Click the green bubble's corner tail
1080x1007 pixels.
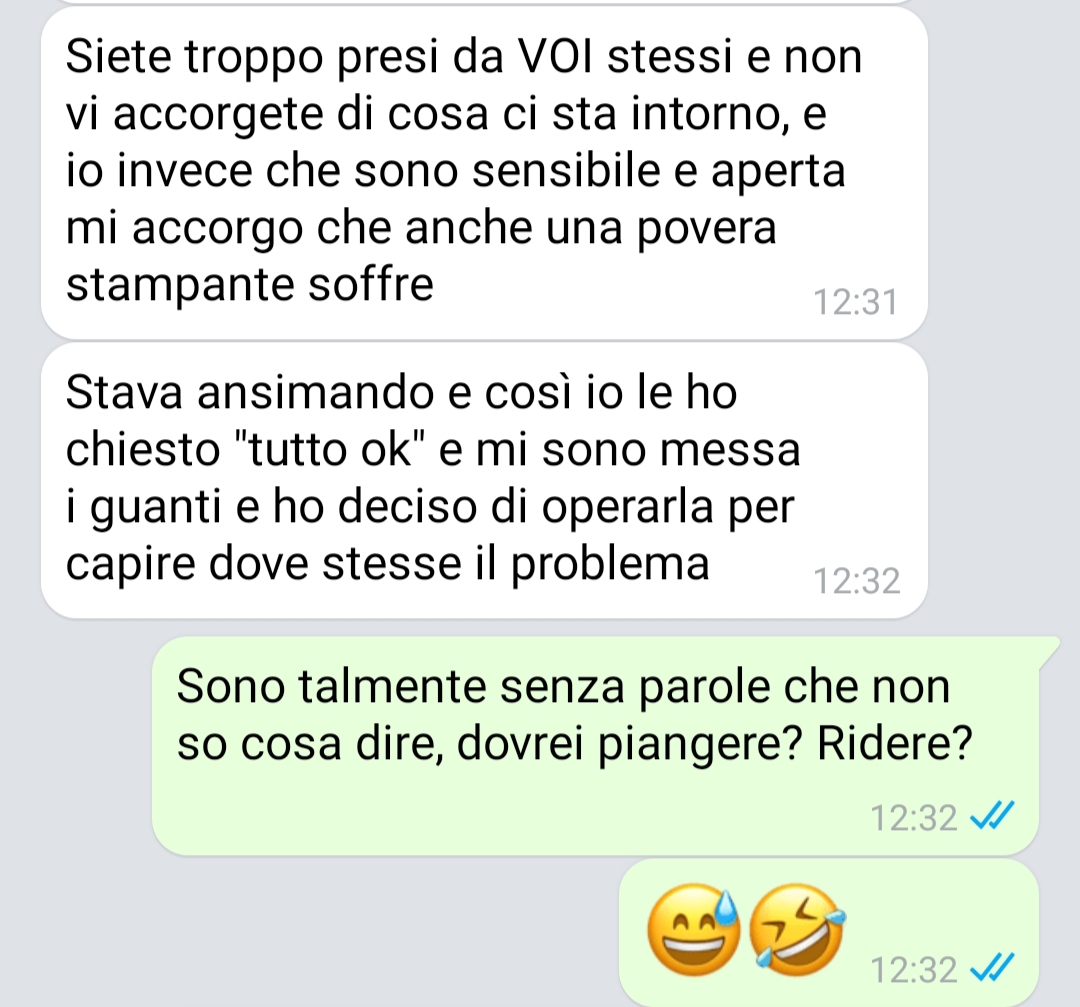(x=1048, y=649)
